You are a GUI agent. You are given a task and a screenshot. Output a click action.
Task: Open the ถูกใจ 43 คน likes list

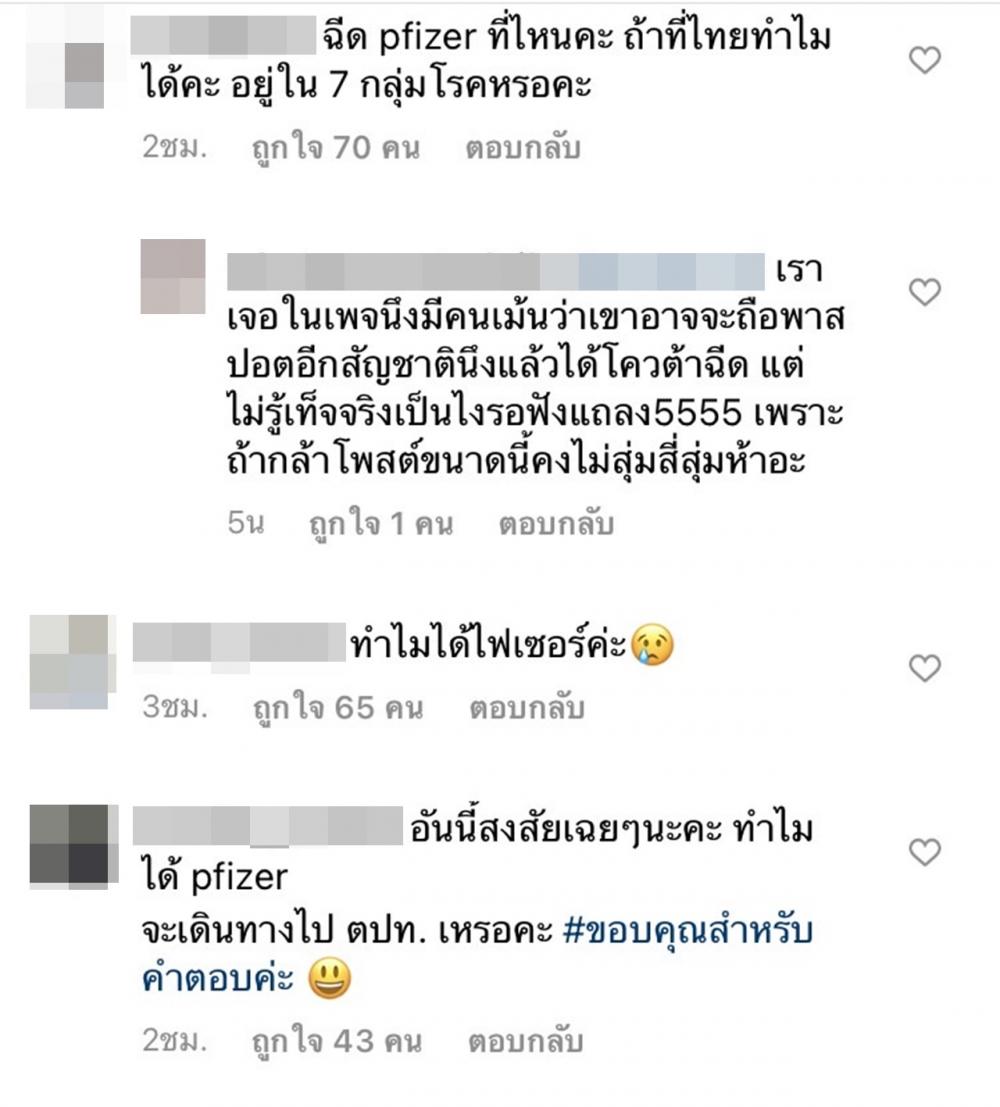[x=337, y=1041]
